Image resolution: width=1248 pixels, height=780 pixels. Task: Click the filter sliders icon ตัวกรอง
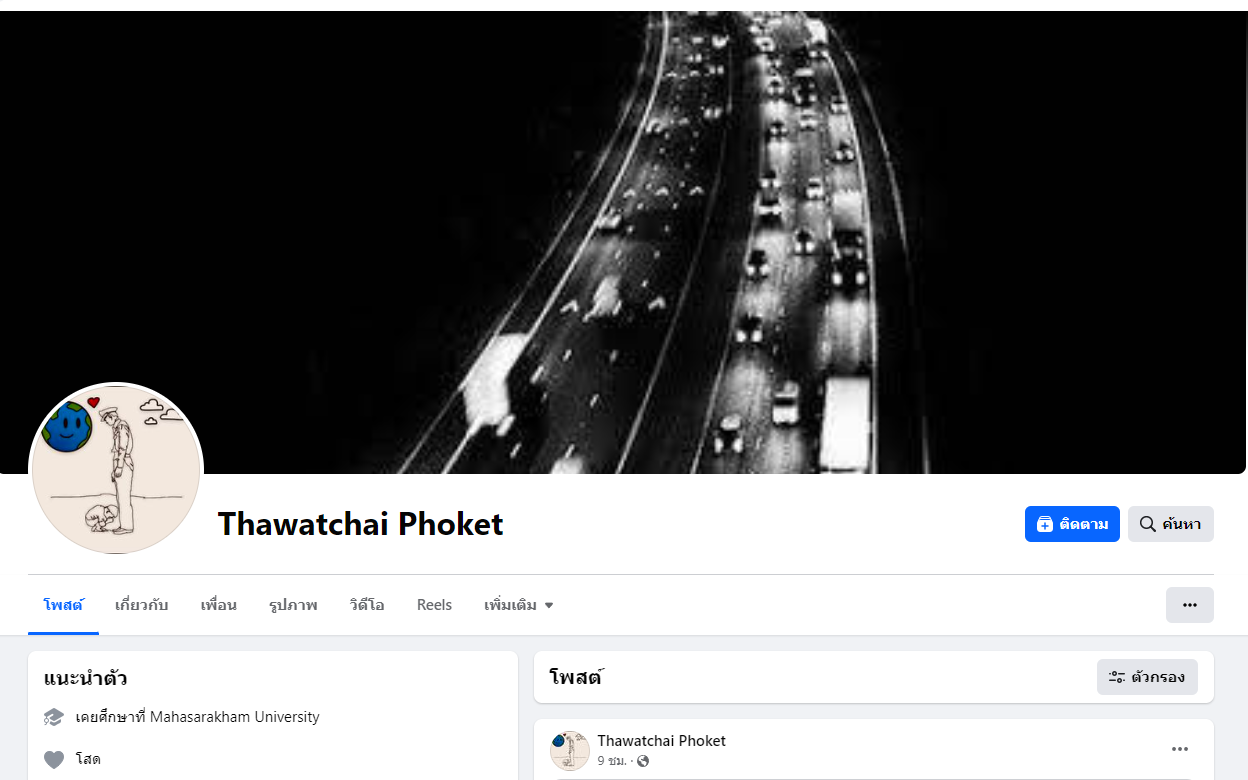pos(1117,677)
